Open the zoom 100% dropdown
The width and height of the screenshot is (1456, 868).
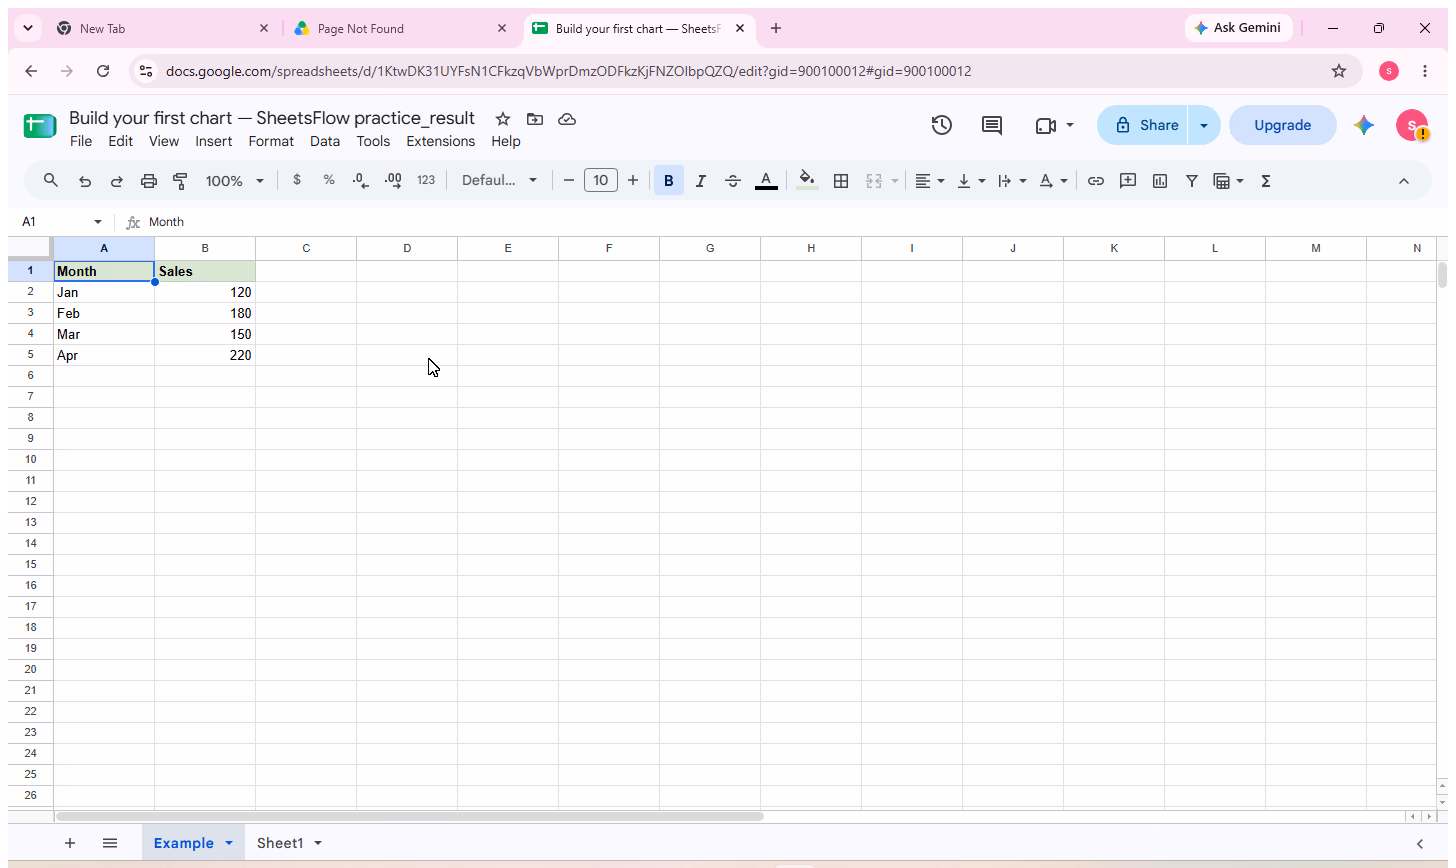[x=235, y=181]
